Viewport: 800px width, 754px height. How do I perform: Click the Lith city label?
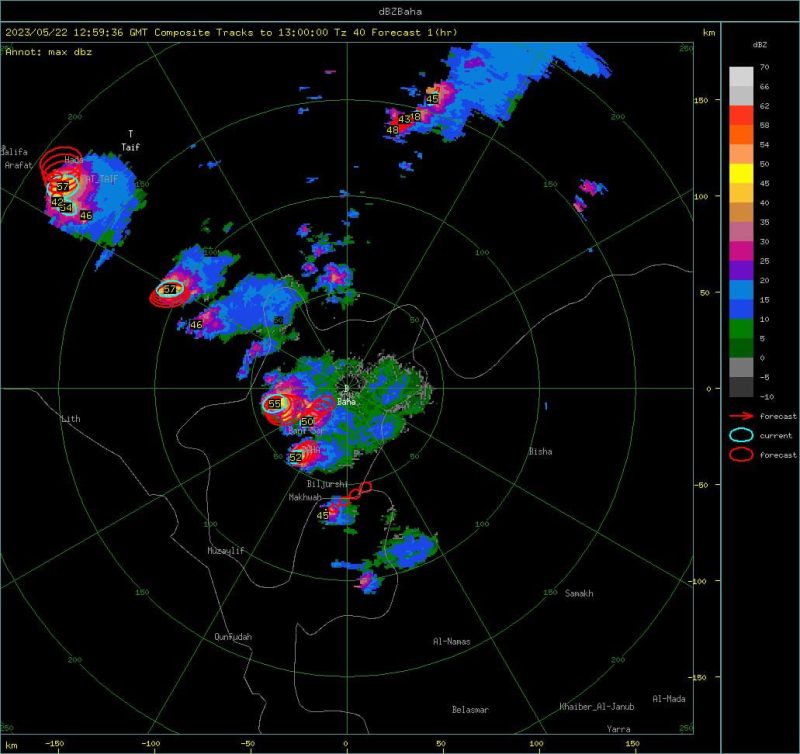coord(71,418)
